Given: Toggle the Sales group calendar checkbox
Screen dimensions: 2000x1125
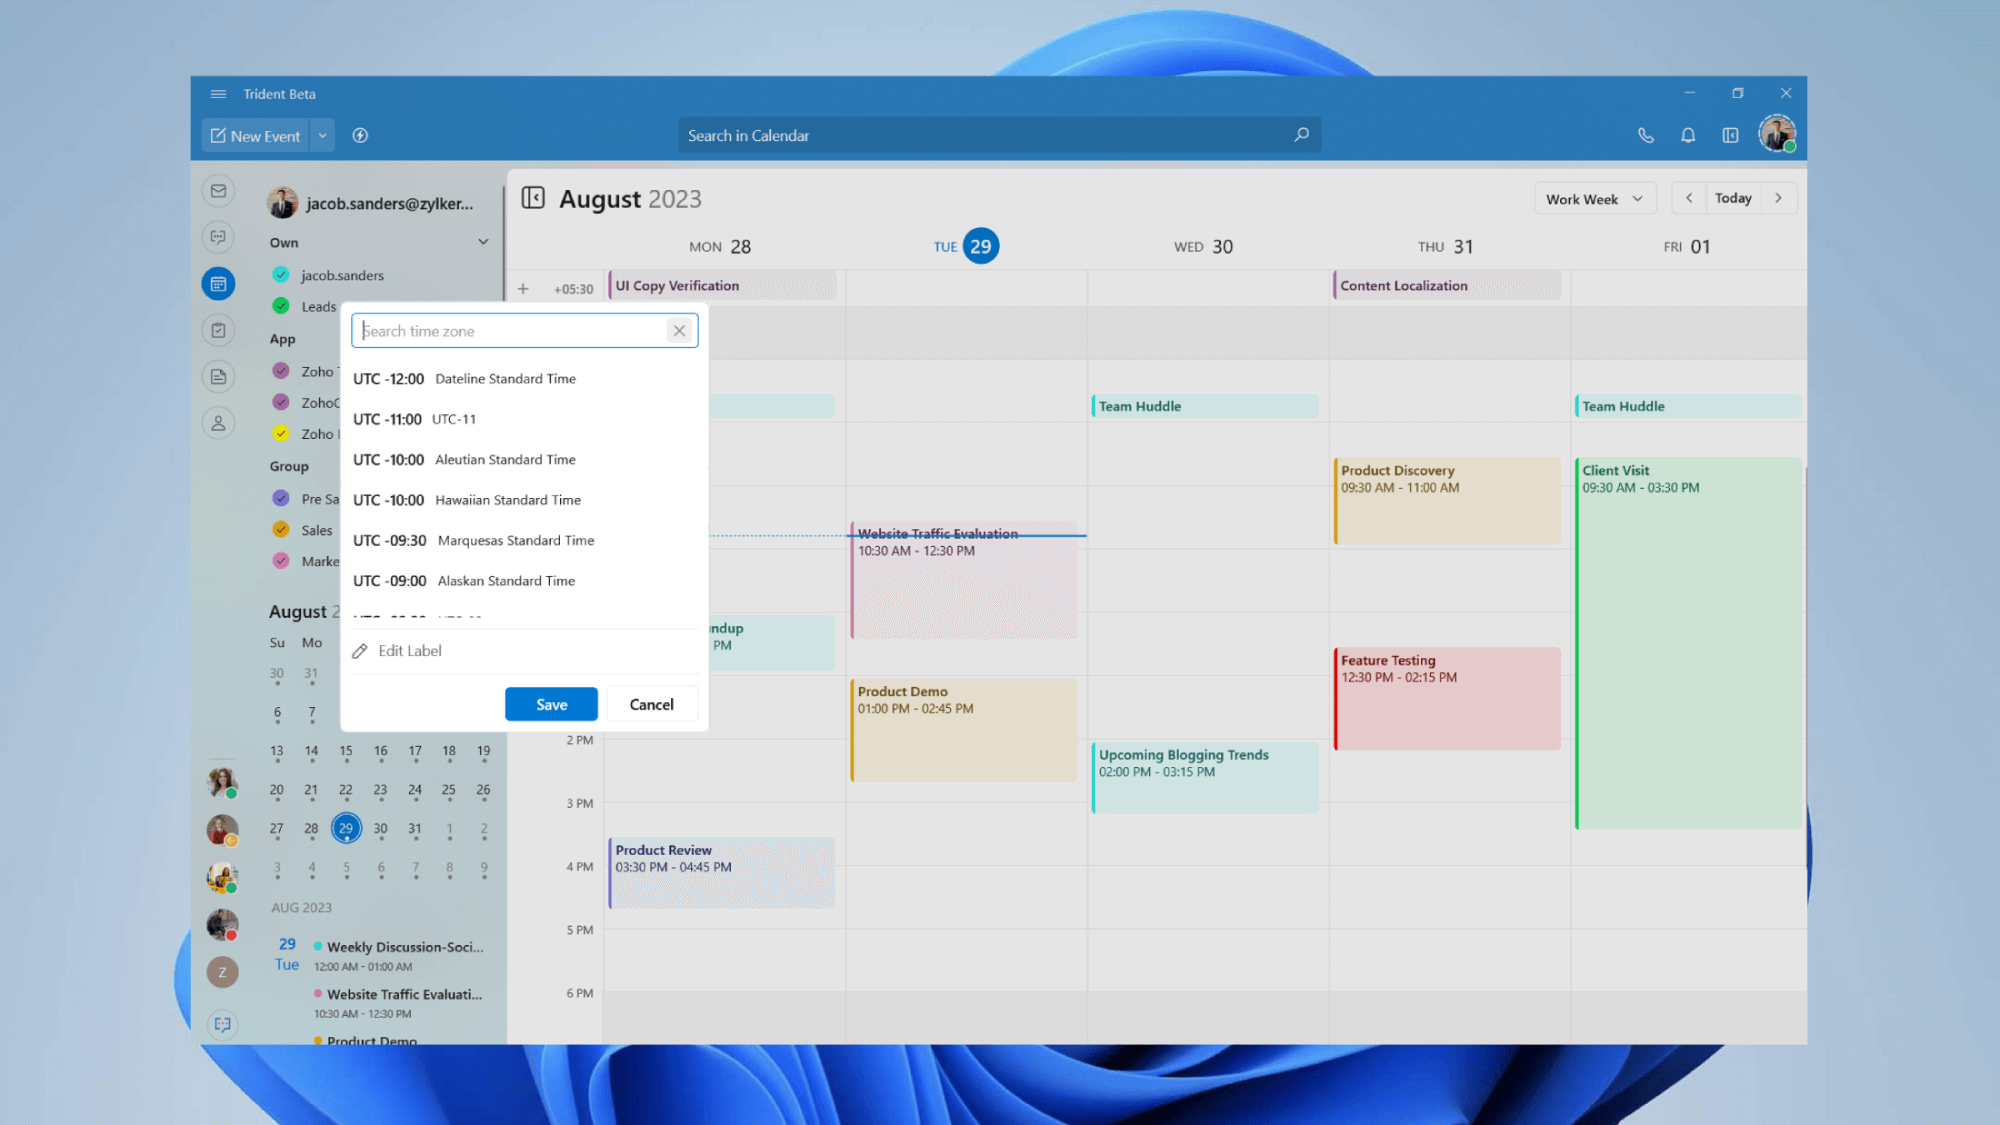Looking at the screenshot, I should pyautogui.click(x=281, y=530).
